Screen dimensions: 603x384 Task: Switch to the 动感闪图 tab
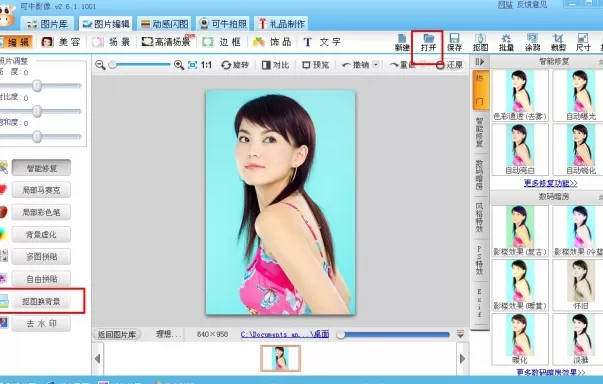[x=164, y=24]
